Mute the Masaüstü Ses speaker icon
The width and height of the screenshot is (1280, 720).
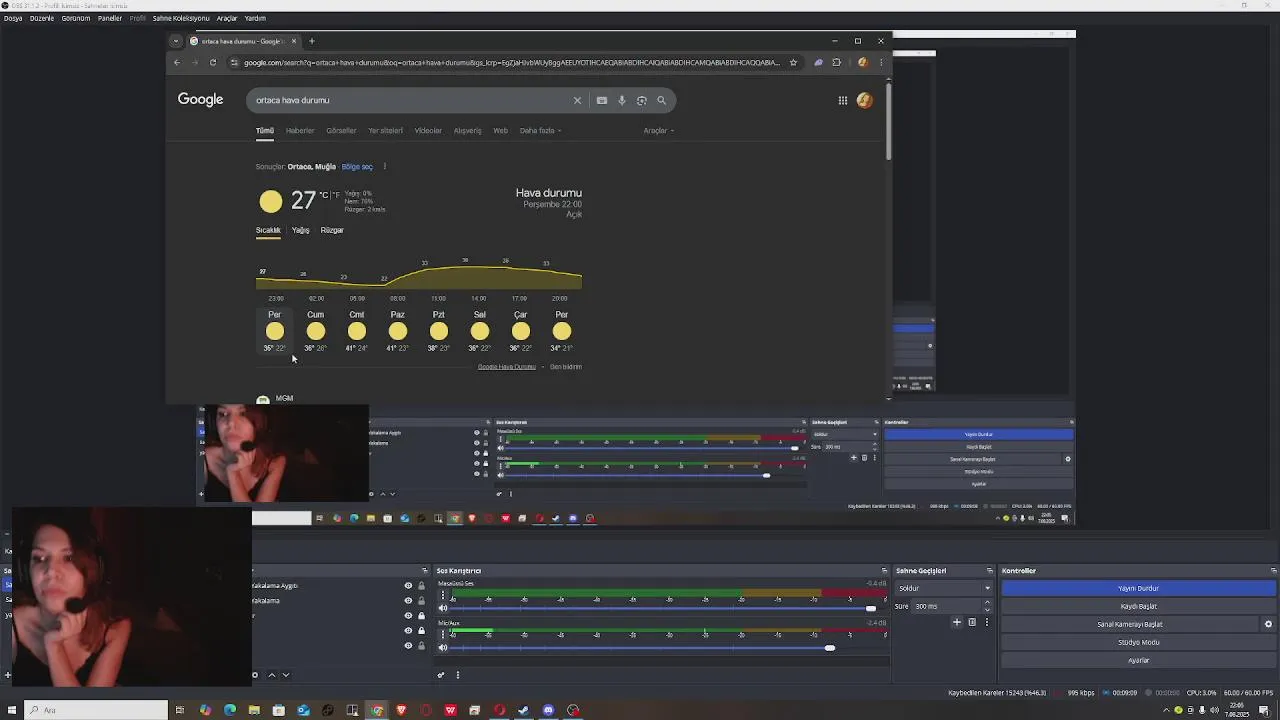point(443,608)
